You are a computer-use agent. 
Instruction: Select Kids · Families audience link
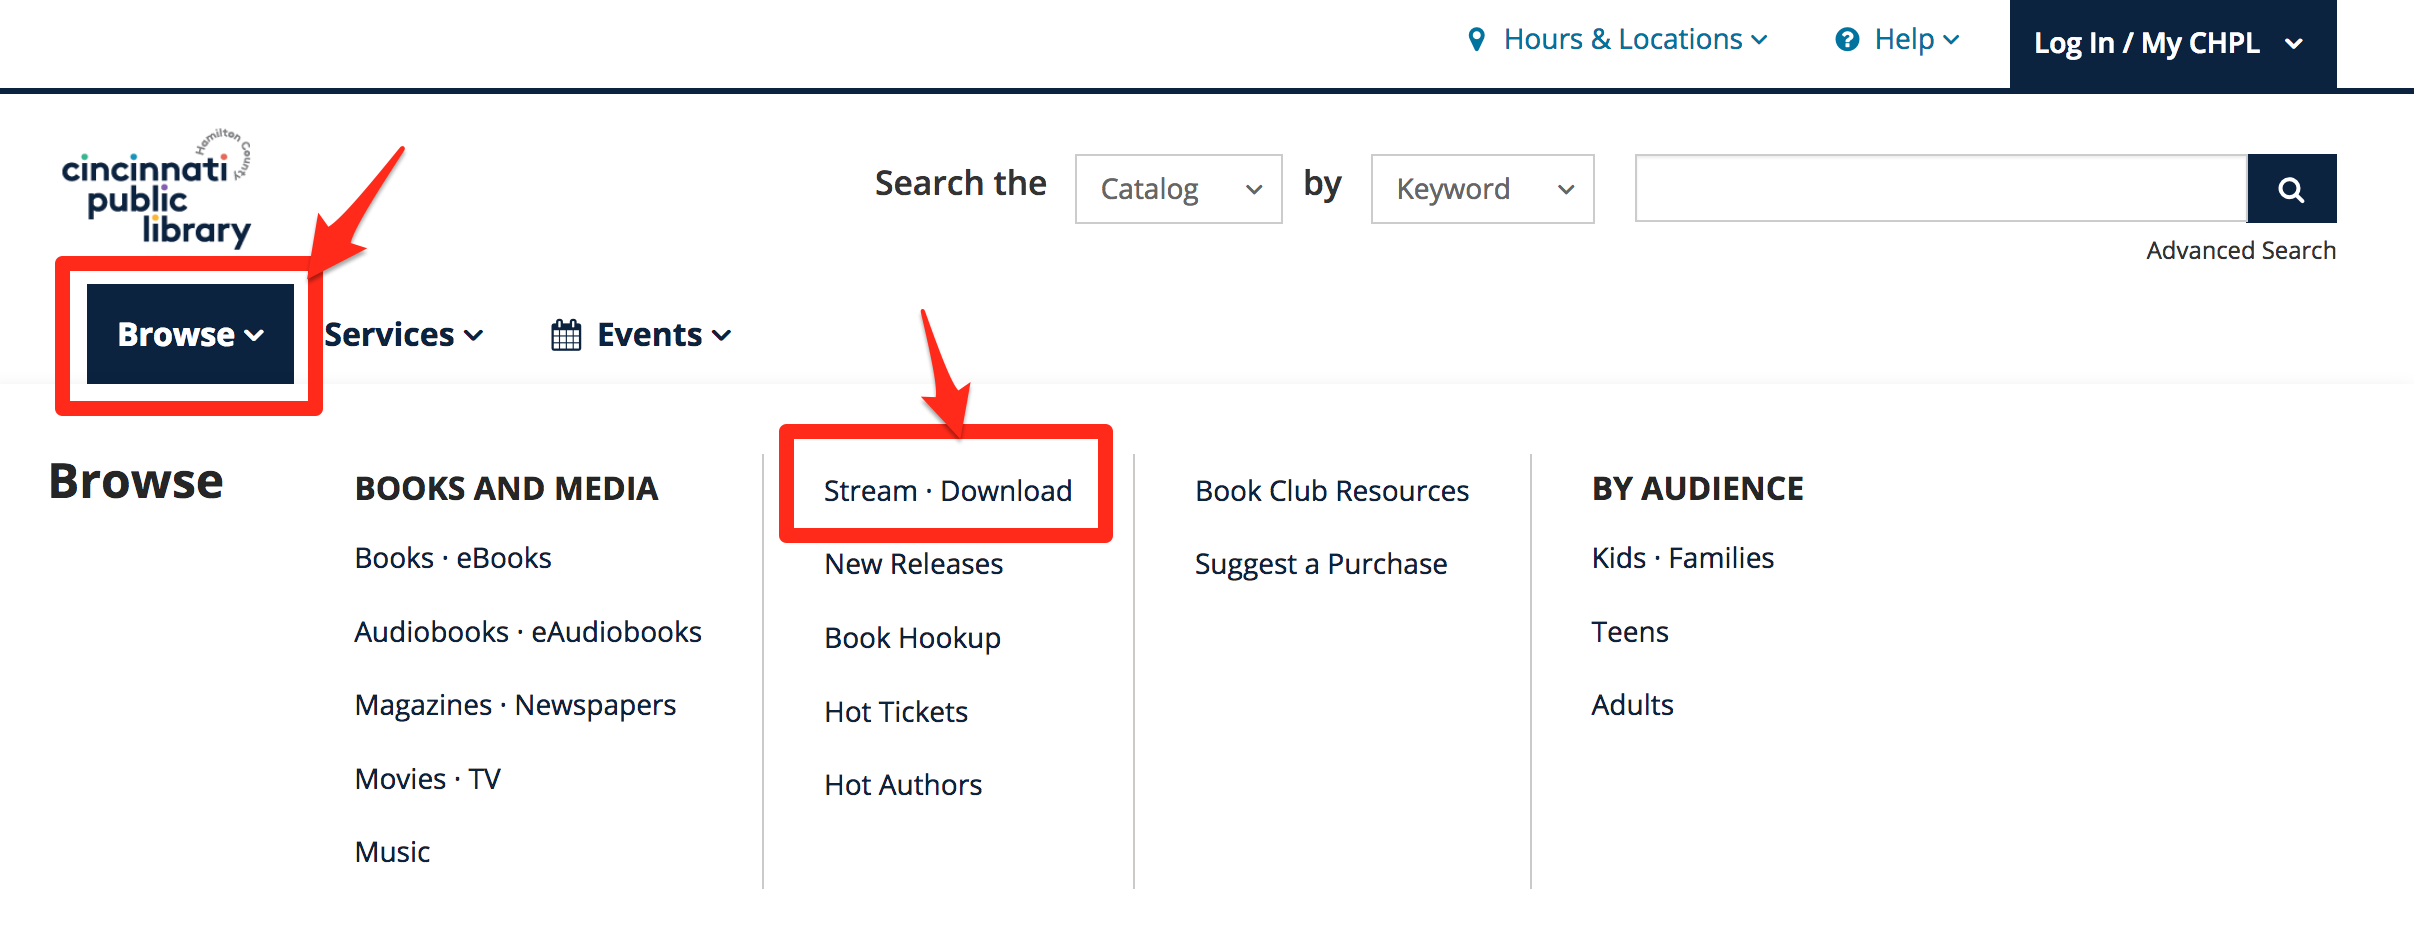[x=1683, y=558]
